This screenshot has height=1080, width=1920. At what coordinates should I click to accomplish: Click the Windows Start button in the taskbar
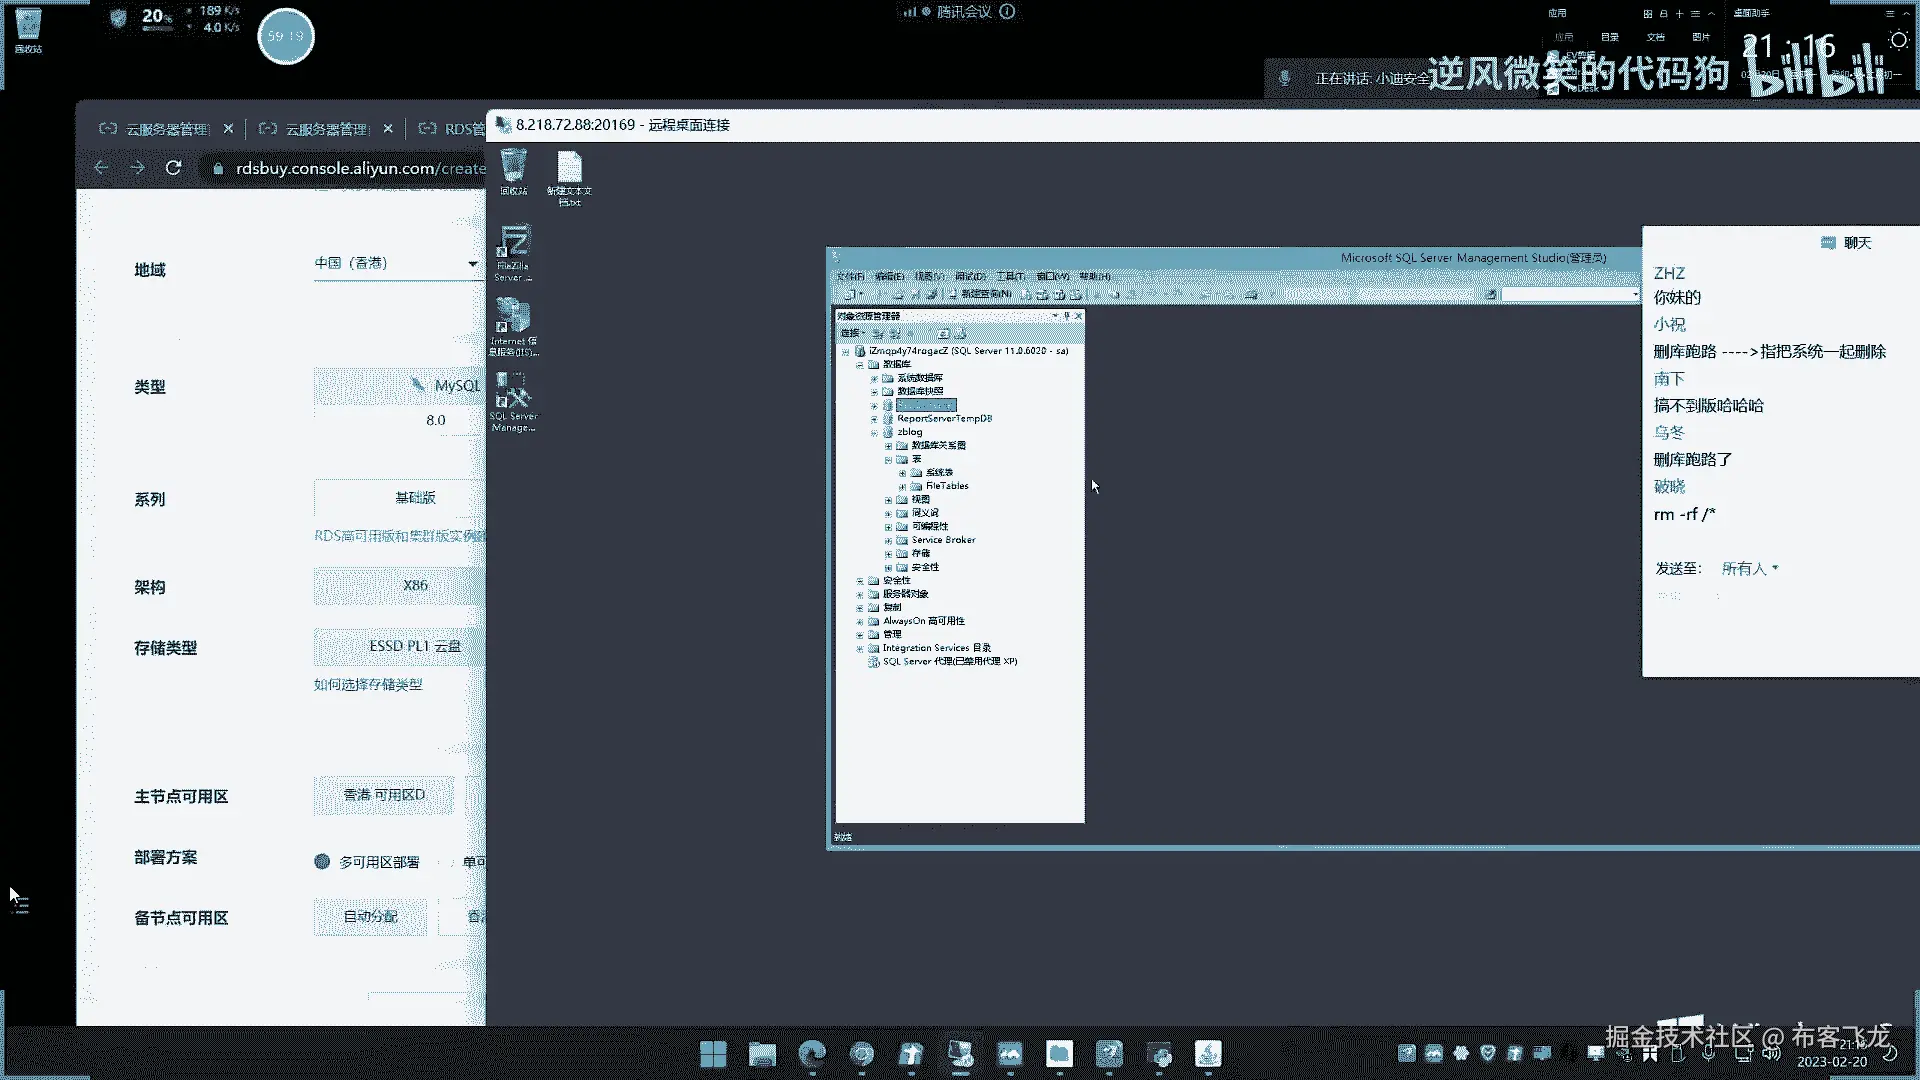[713, 1054]
